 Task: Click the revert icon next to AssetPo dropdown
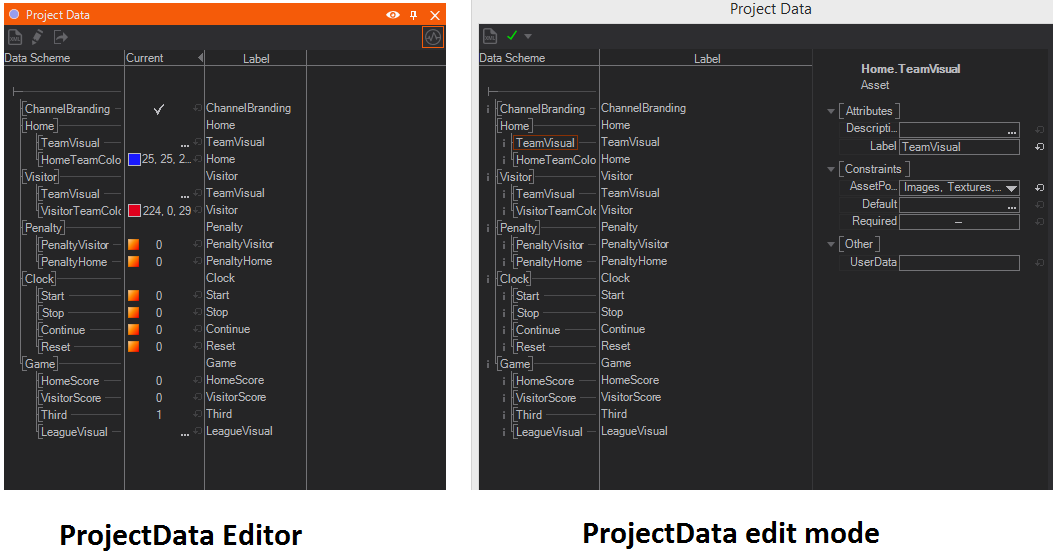pyautogui.click(x=1040, y=187)
